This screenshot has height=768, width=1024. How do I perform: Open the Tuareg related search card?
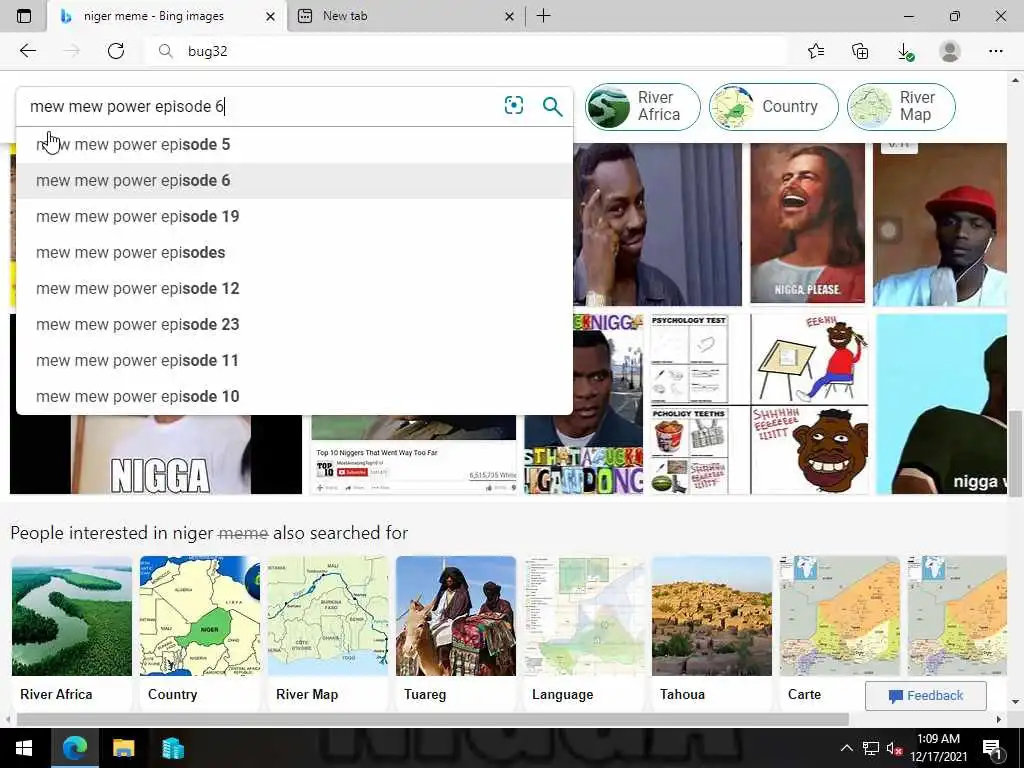(456, 631)
